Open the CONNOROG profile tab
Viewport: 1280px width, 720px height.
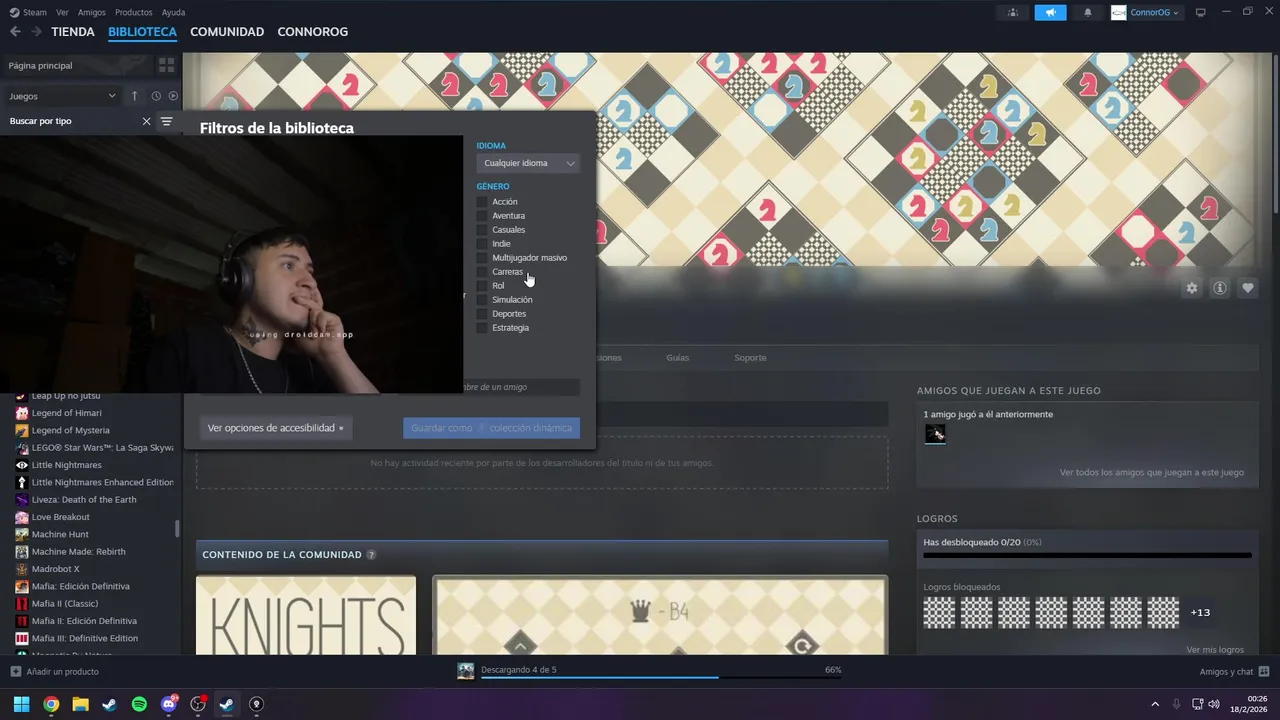313,32
